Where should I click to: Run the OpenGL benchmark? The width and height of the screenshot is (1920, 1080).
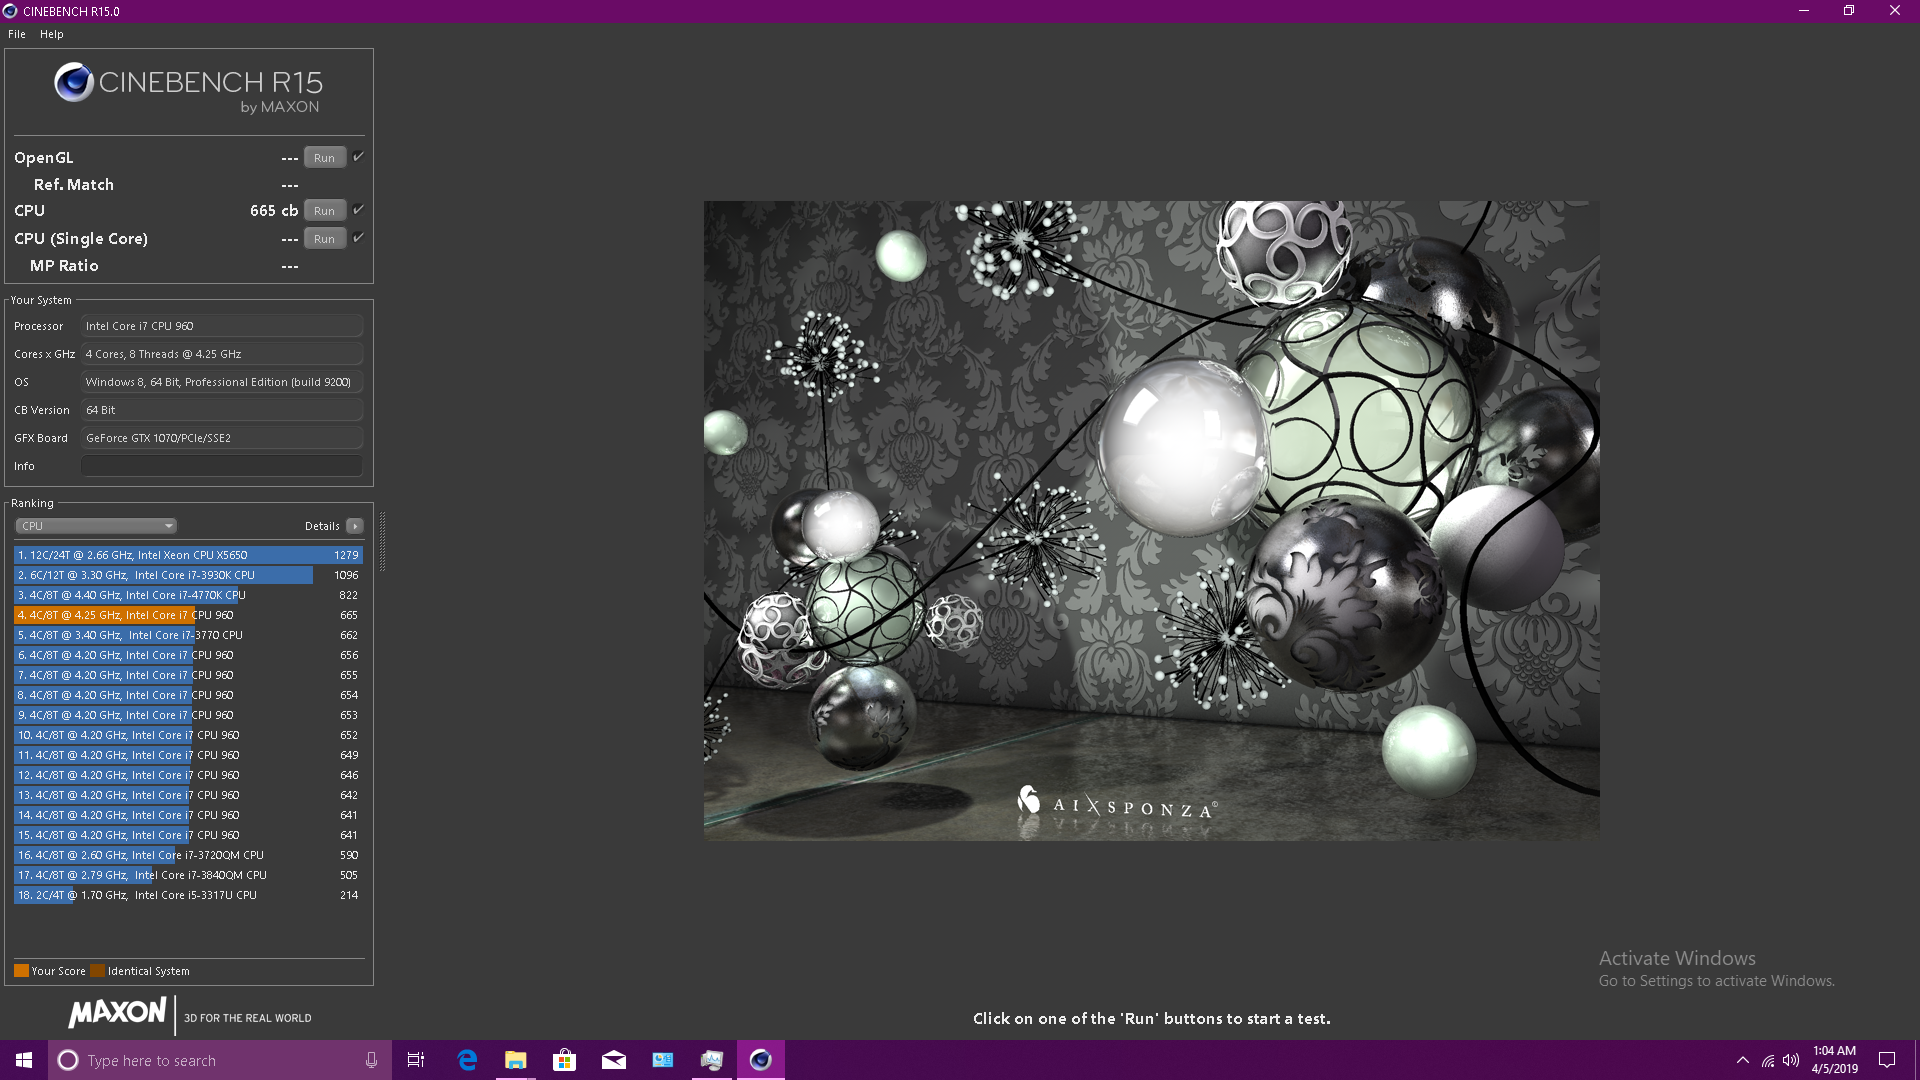[x=325, y=158]
